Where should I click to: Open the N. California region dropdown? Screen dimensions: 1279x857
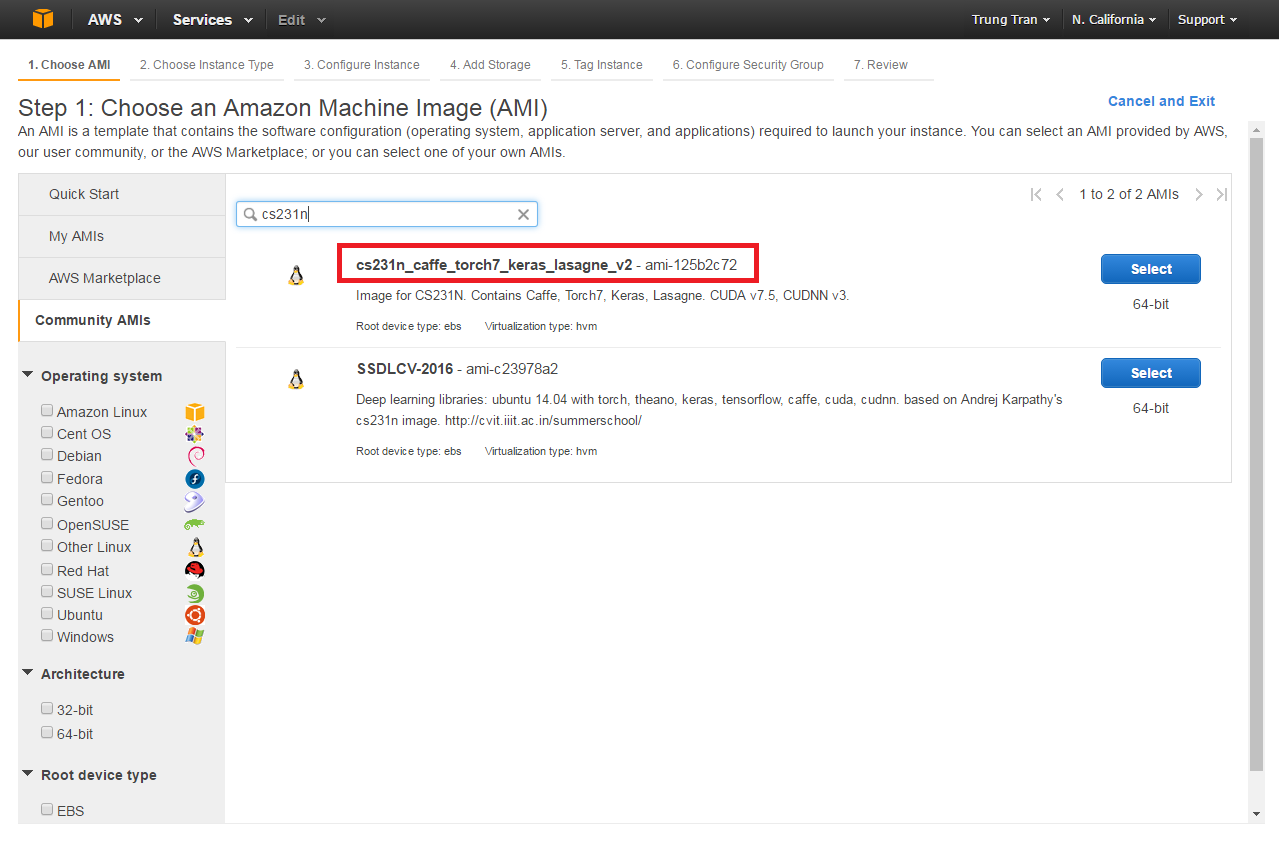pos(1114,19)
